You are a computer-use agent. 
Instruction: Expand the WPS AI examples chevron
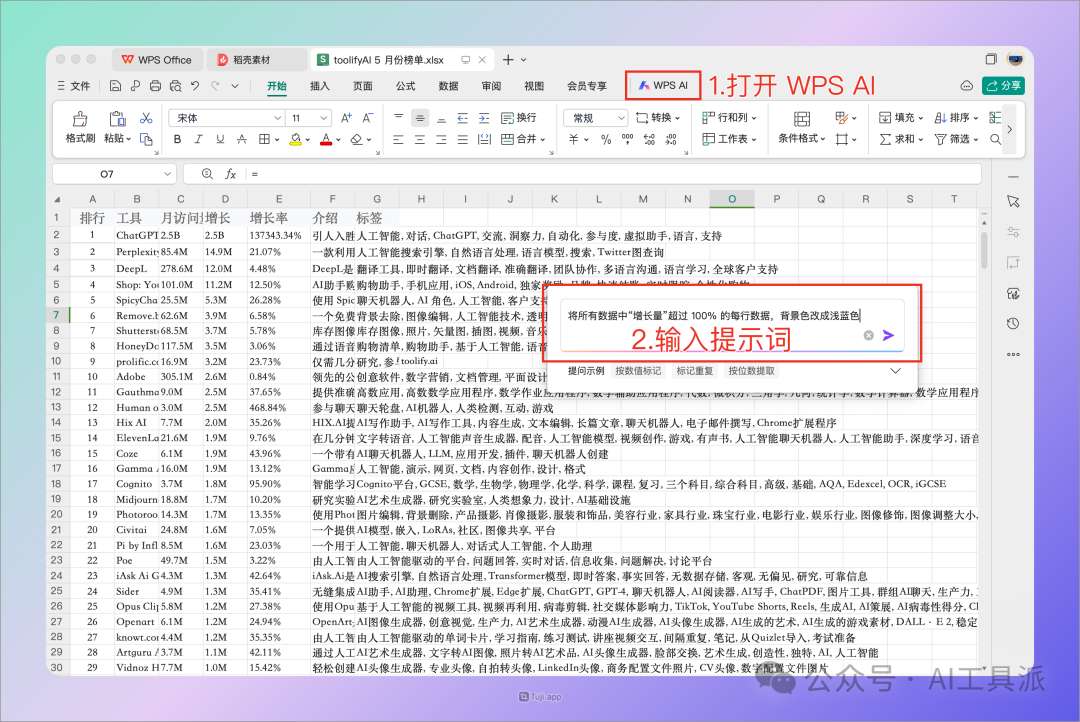tap(895, 371)
